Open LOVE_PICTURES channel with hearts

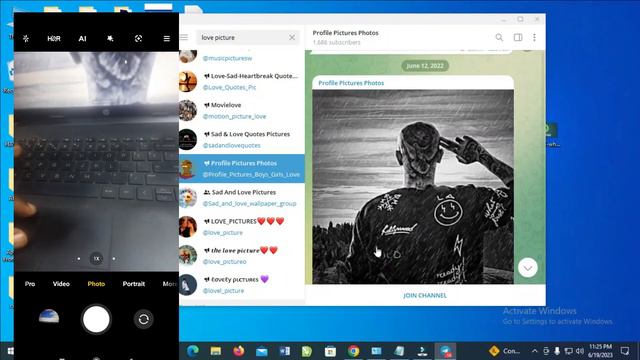pos(242,227)
